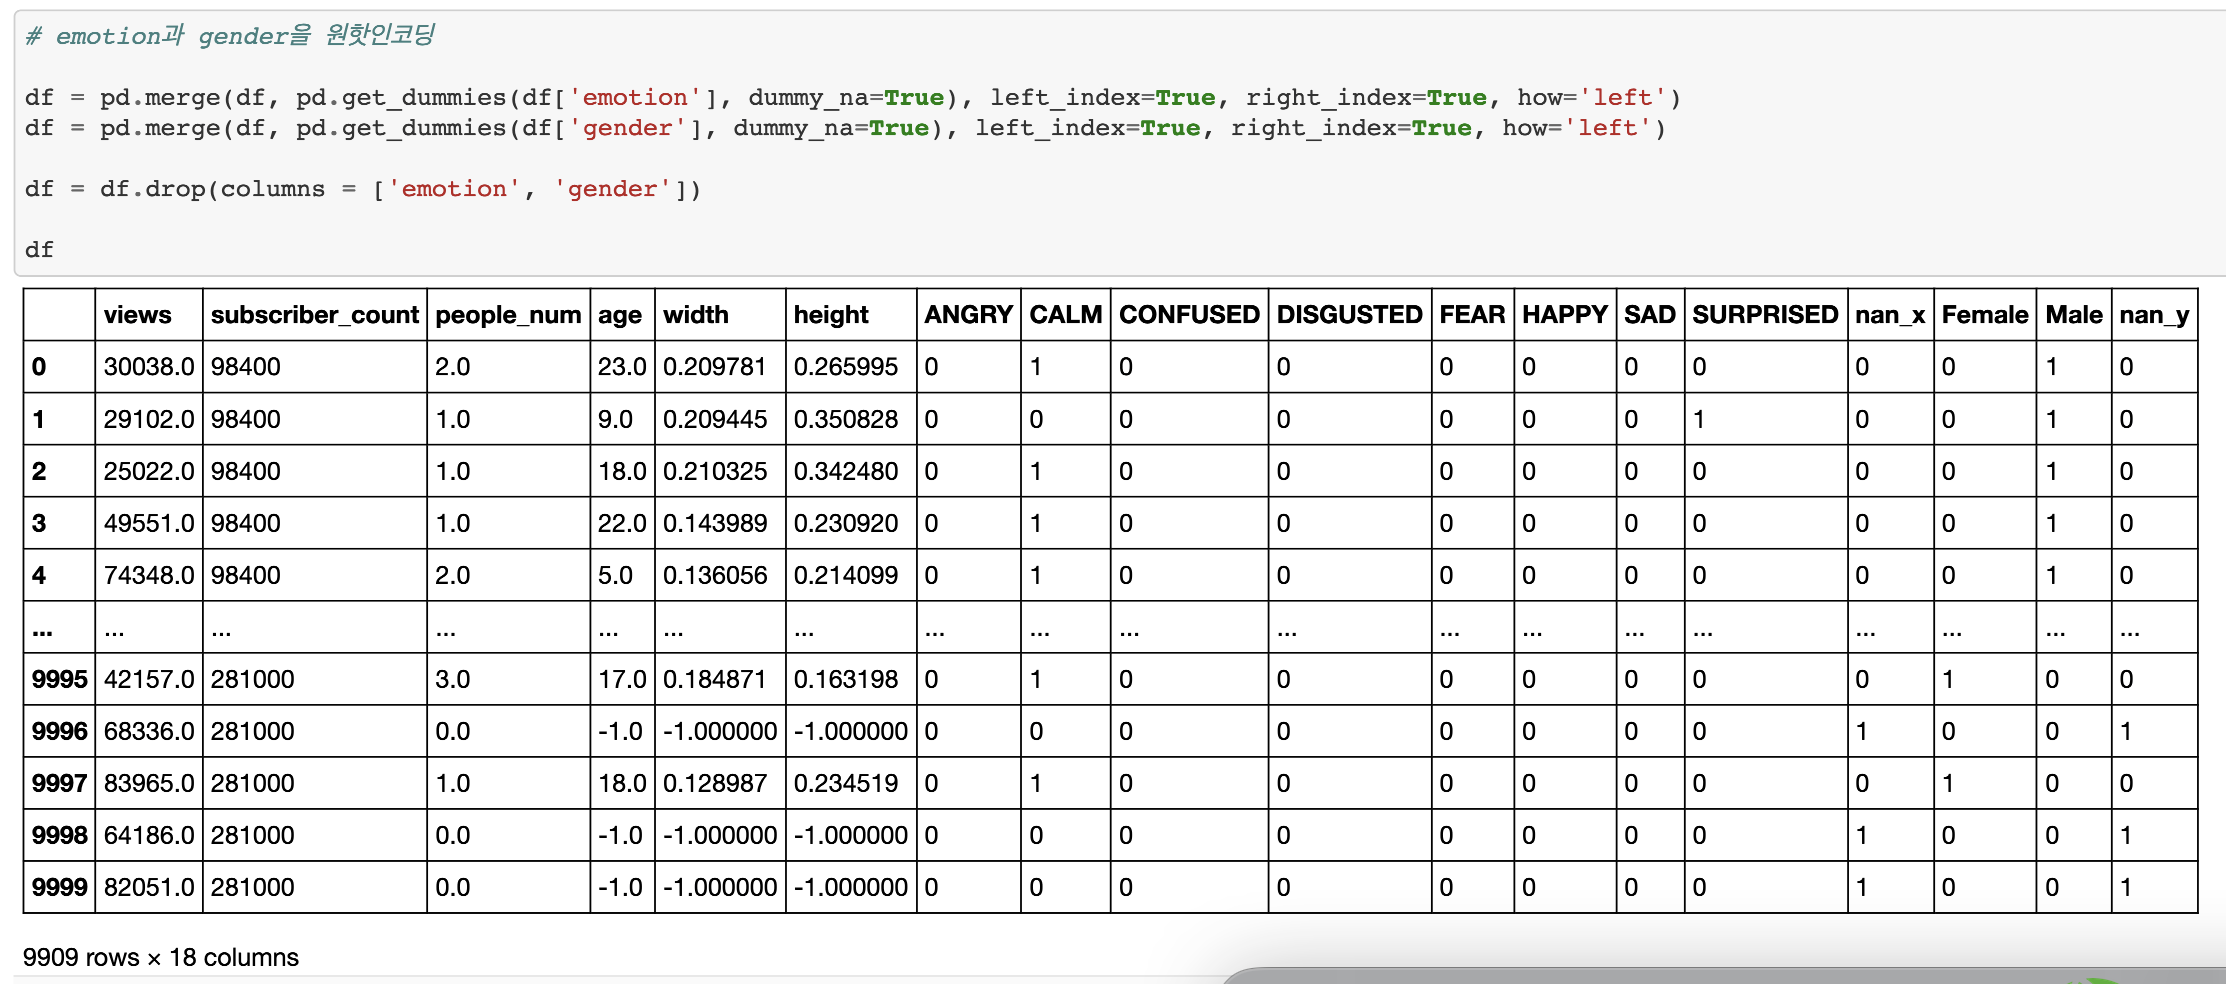Screen dimensions: 2226x984
Task: Select age value 5.0
Action: coord(615,575)
